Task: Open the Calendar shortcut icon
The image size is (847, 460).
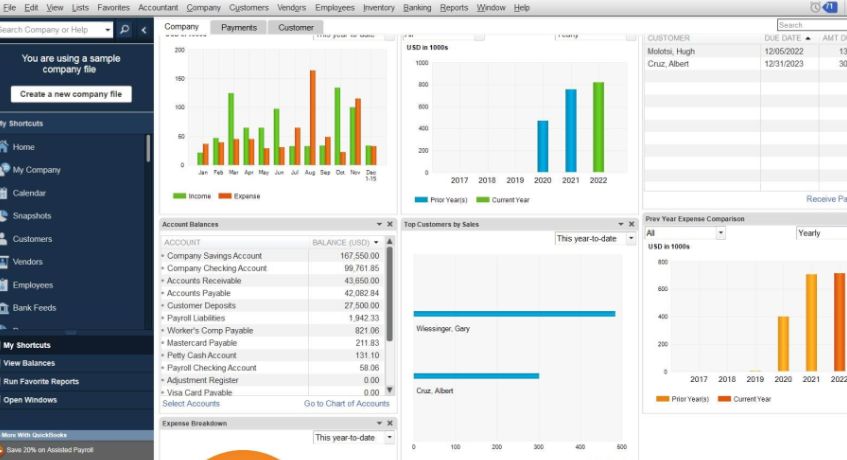Action: point(4,193)
